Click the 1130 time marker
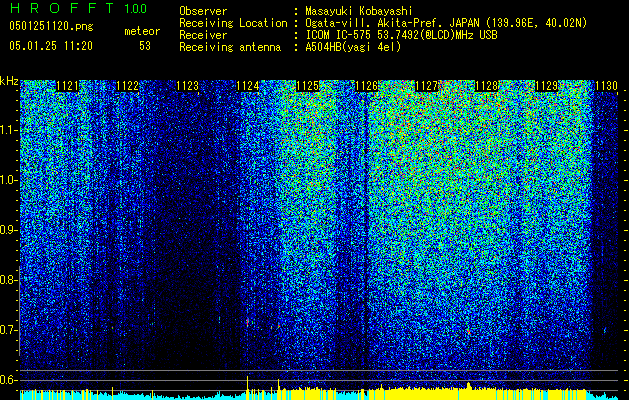Image resolution: width=629 pixels, height=400 pixels. 606,86
